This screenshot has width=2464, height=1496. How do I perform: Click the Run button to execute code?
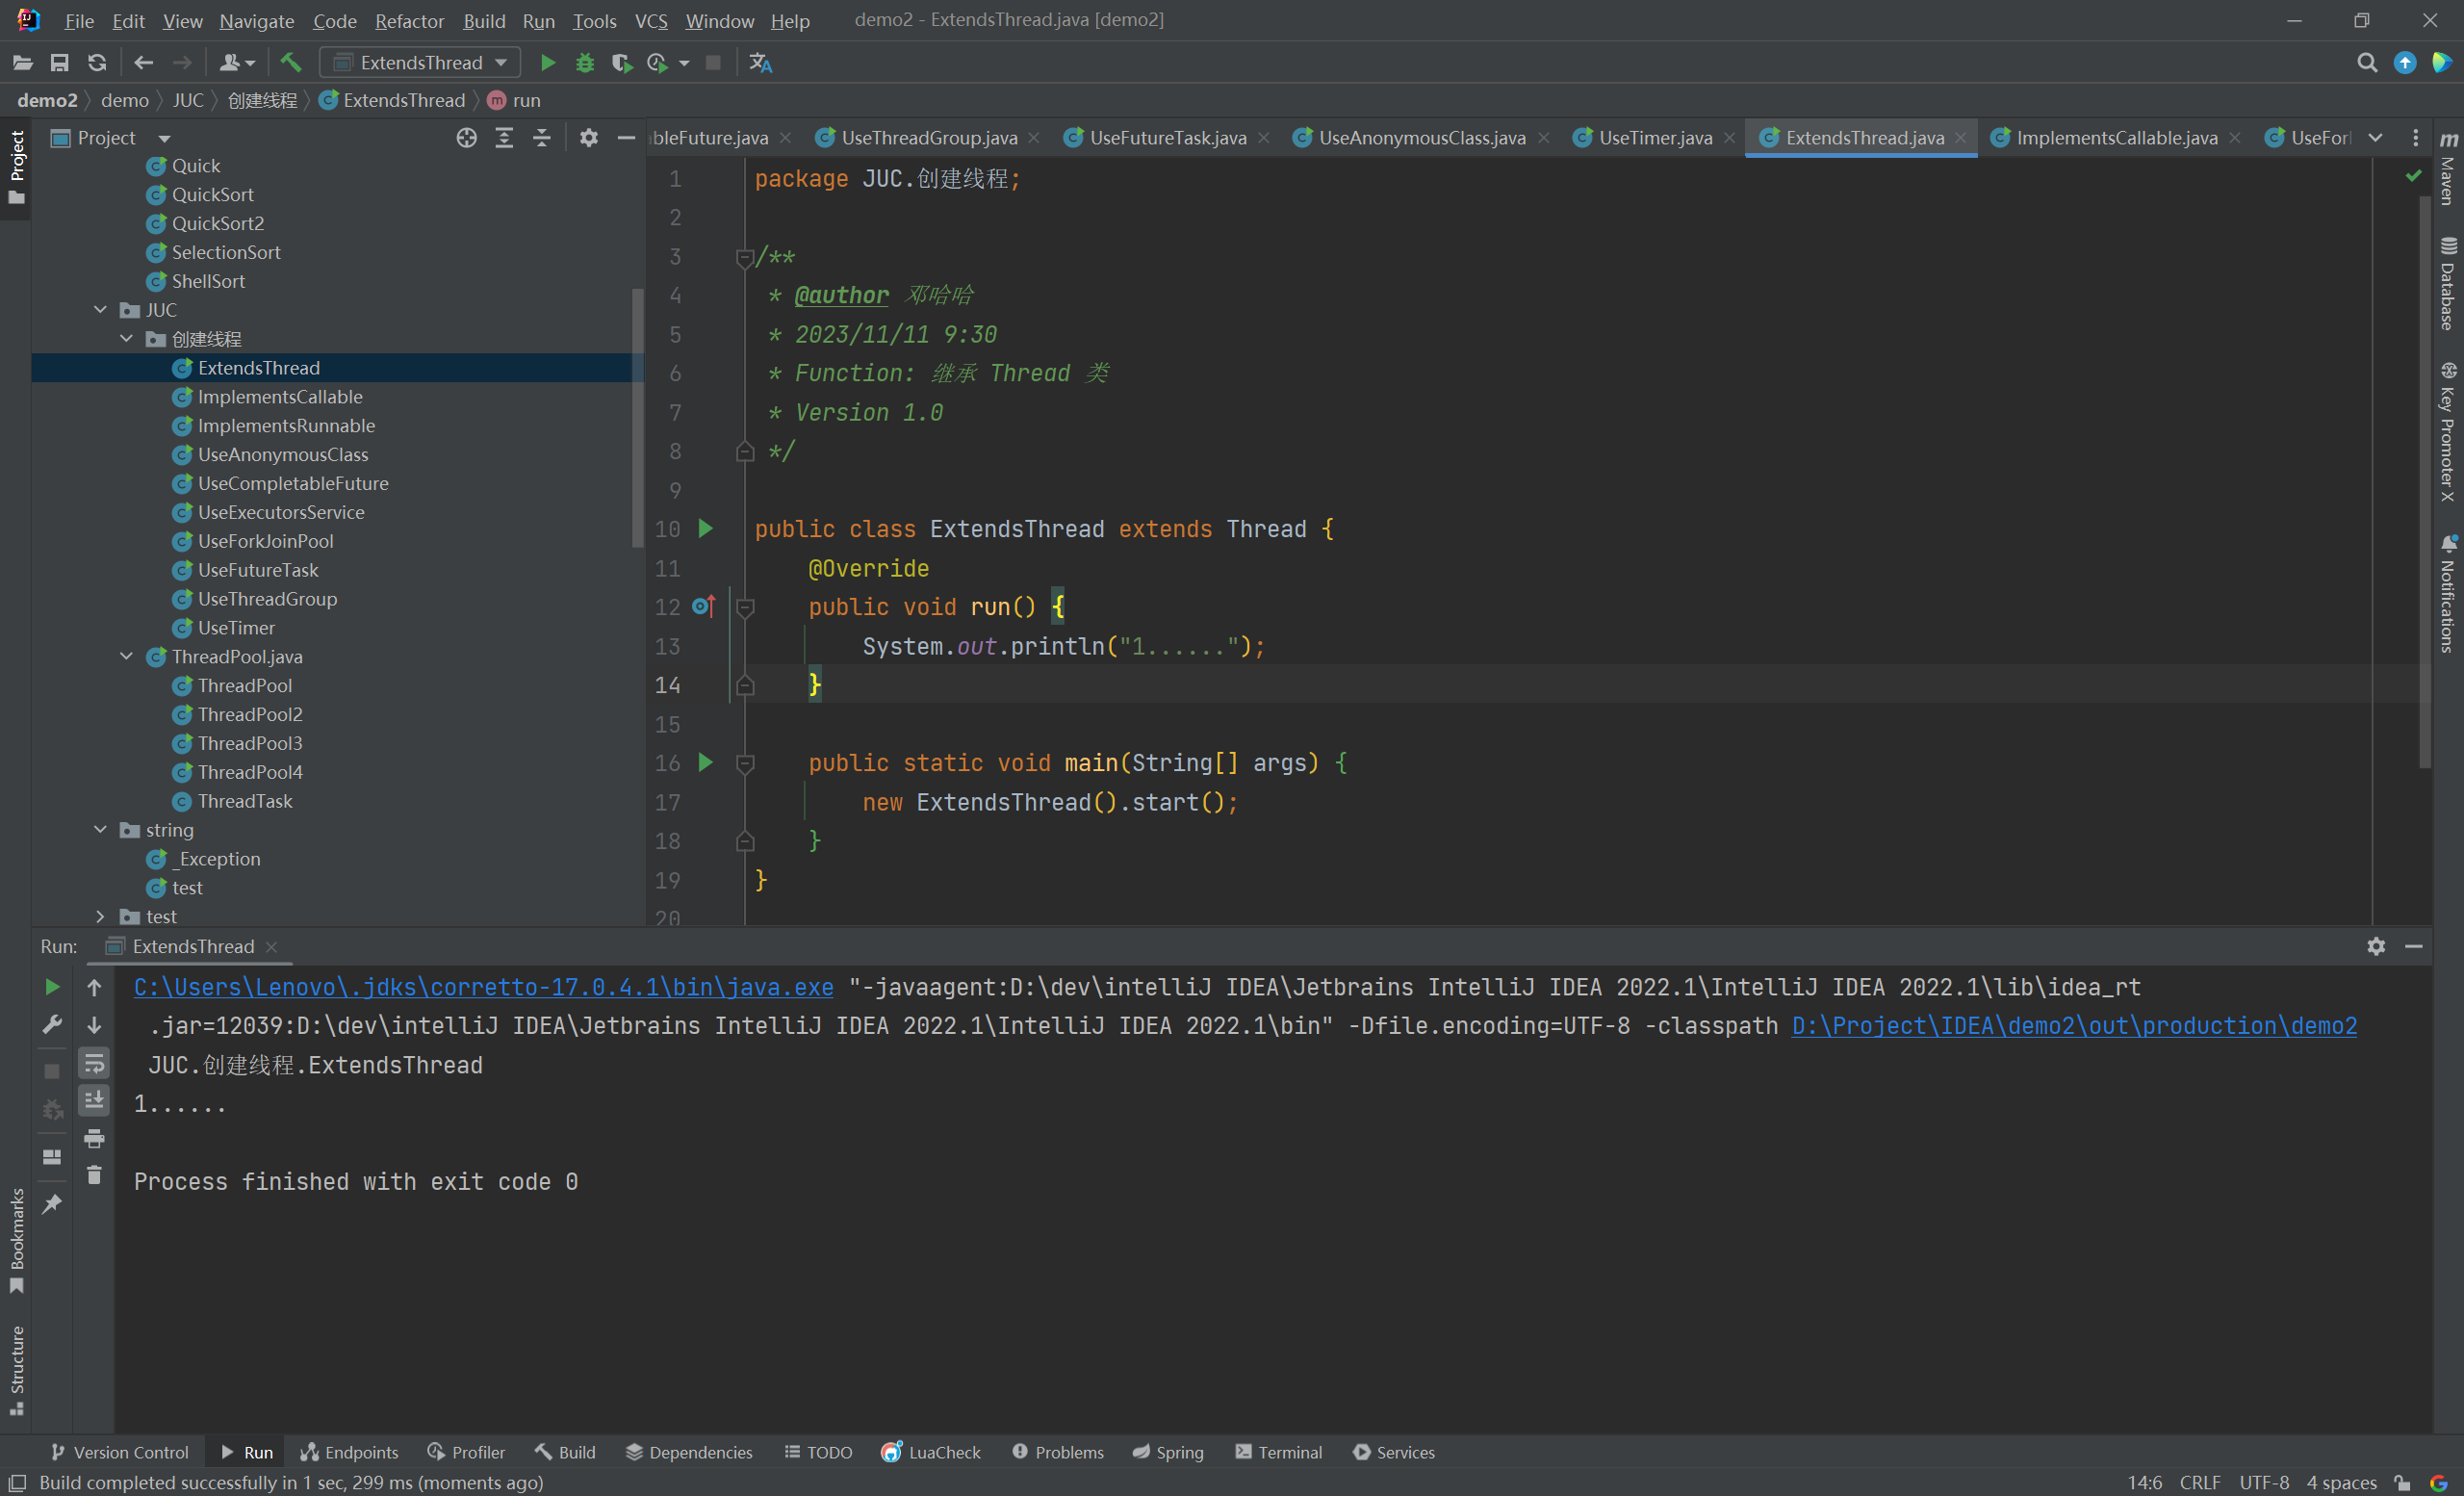point(548,64)
